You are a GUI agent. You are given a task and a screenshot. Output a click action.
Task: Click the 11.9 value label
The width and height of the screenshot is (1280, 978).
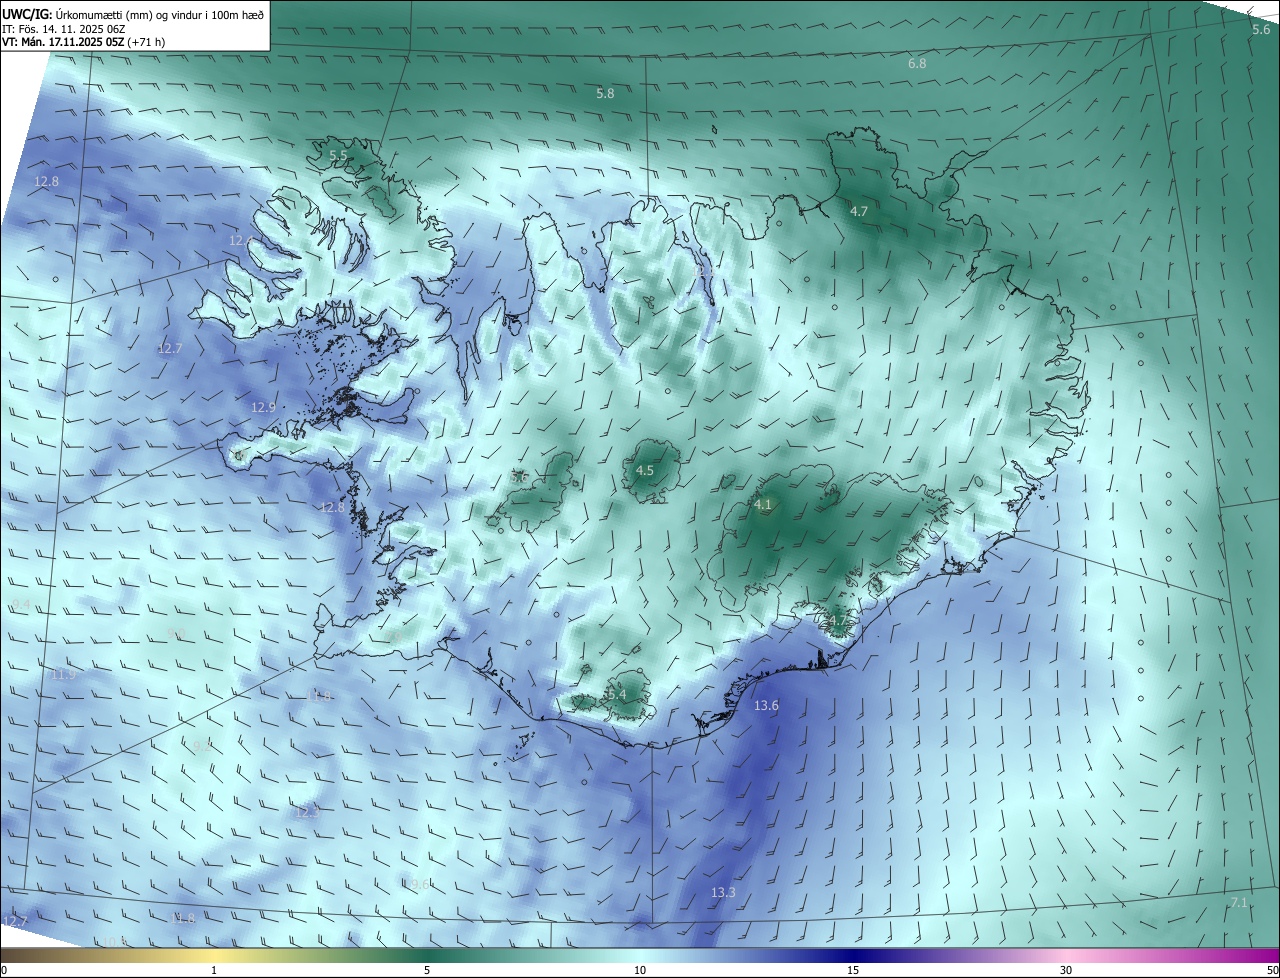[63, 675]
